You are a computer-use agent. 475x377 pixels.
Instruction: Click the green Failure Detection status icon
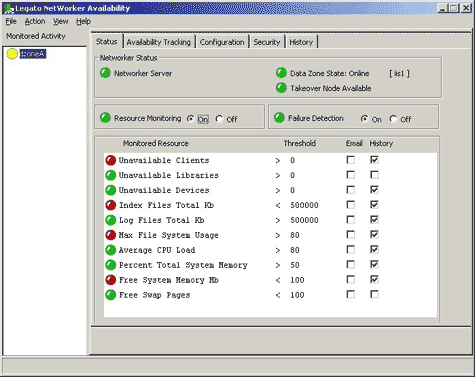pos(279,118)
